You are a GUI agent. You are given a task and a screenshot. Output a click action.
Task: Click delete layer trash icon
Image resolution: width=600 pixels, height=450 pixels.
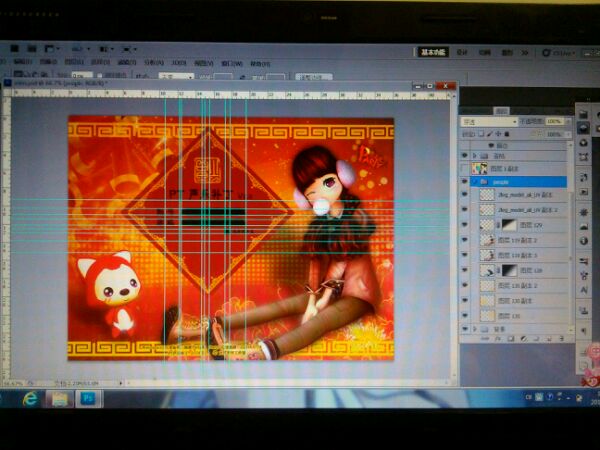click(562, 339)
